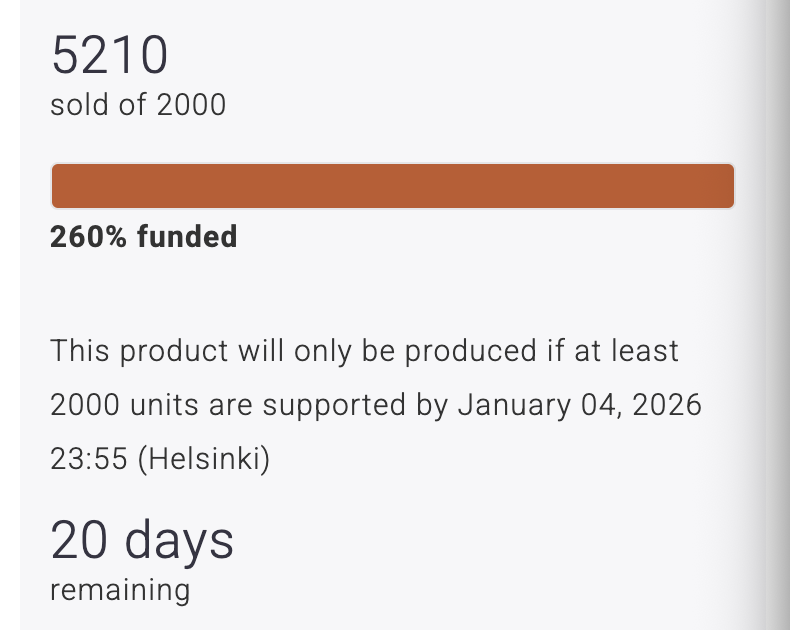
Task: Click the "January 04, 2026" deadline date
Action: tap(579, 405)
